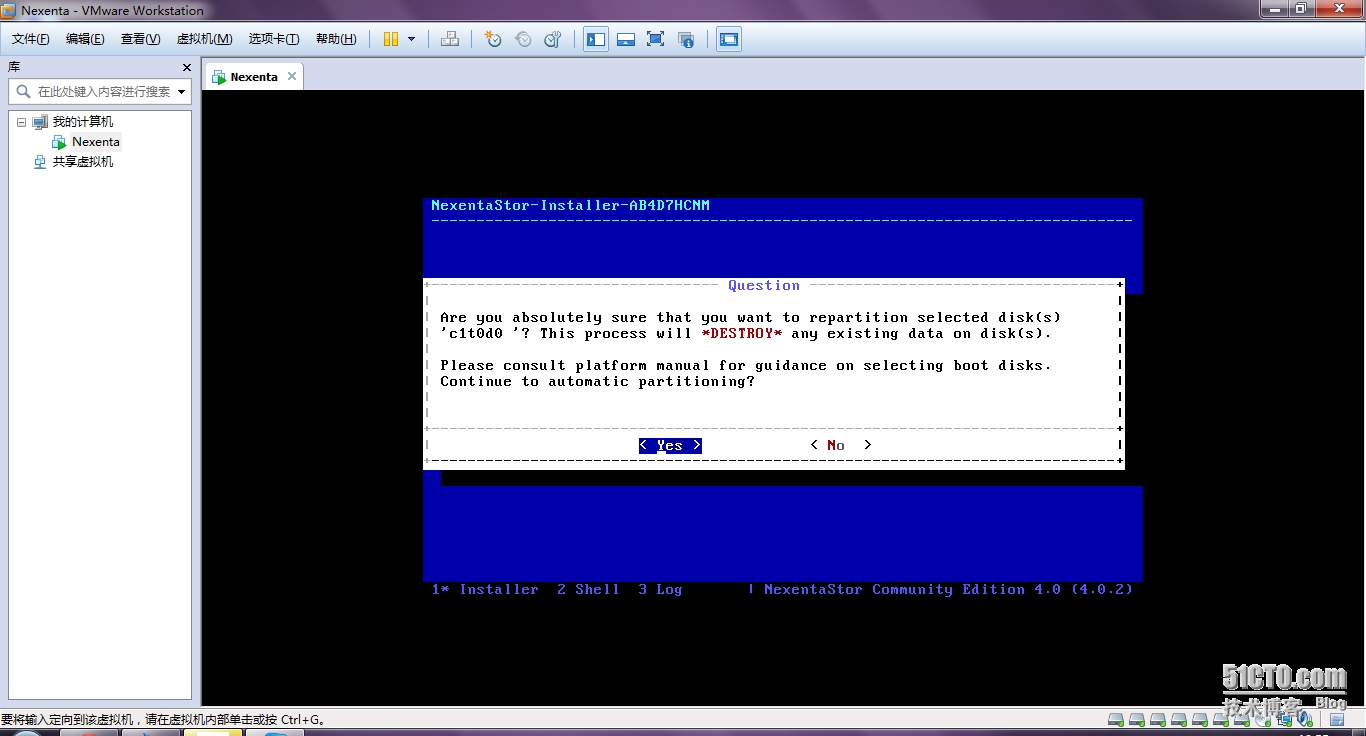Image resolution: width=1366 pixels, height=736 pixels.
Task: Click the VMware Workstation title bar app icon
Action: pyautogui.click(x=9, y=11)
